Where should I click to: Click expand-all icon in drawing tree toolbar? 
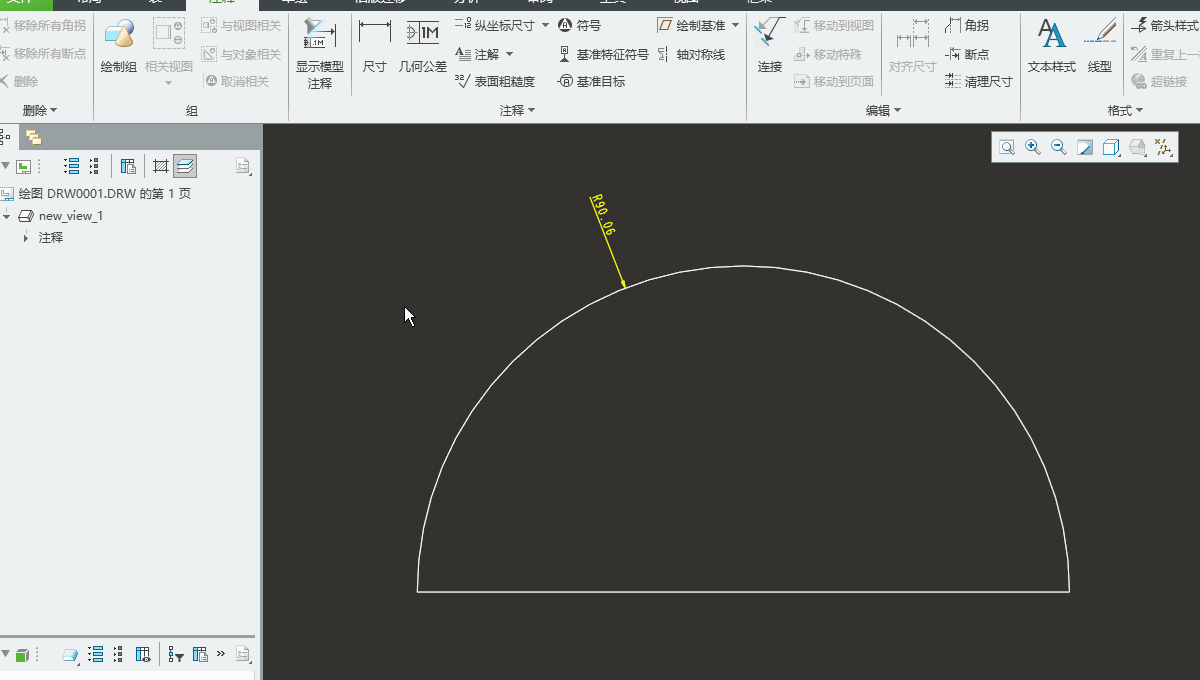coord(72,166)
